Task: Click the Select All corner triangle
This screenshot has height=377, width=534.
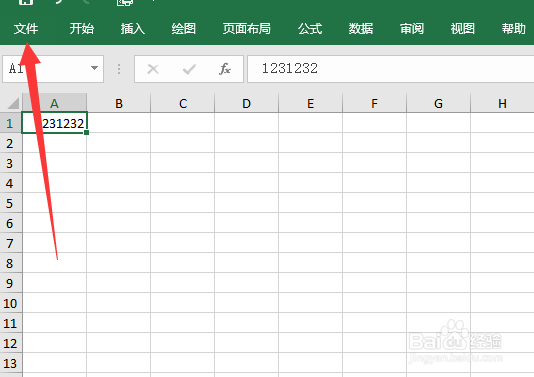Action: click(13, 103)
